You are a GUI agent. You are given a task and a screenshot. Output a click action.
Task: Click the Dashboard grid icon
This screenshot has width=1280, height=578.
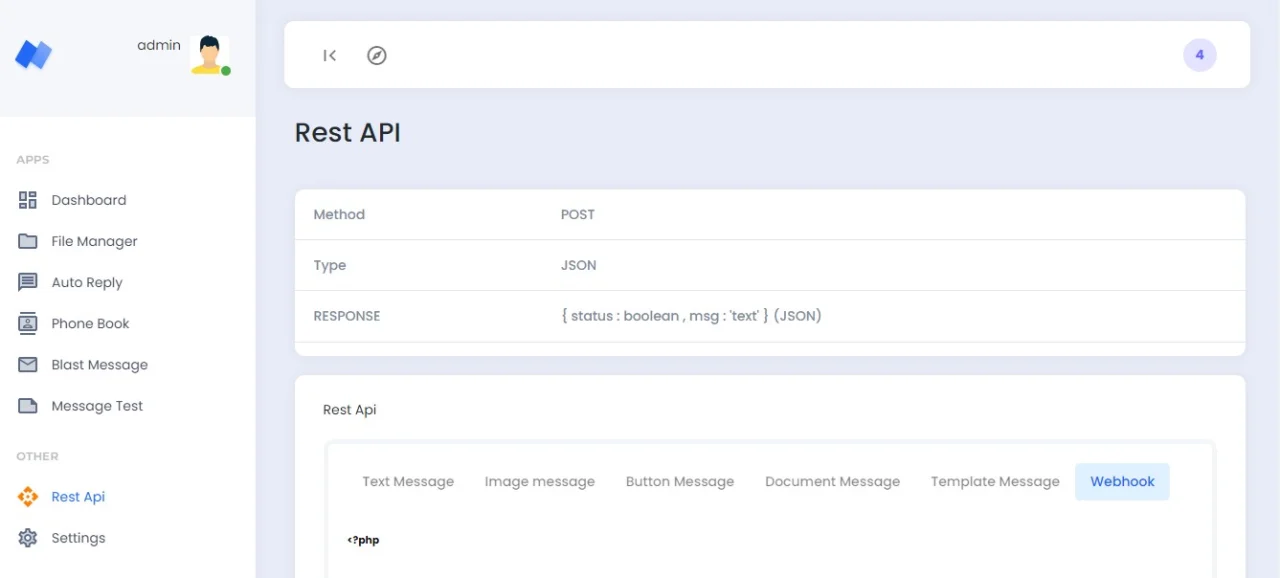(28, 200)
